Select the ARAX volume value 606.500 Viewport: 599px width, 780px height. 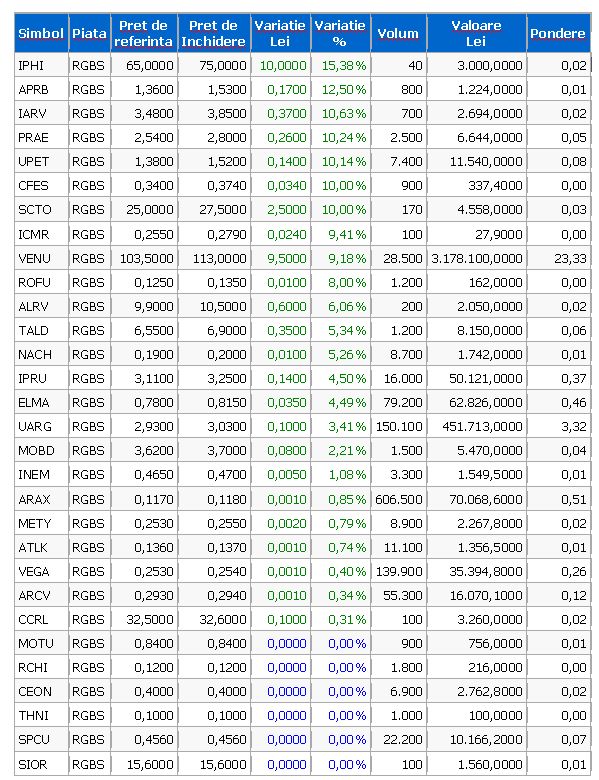[399, 499]
